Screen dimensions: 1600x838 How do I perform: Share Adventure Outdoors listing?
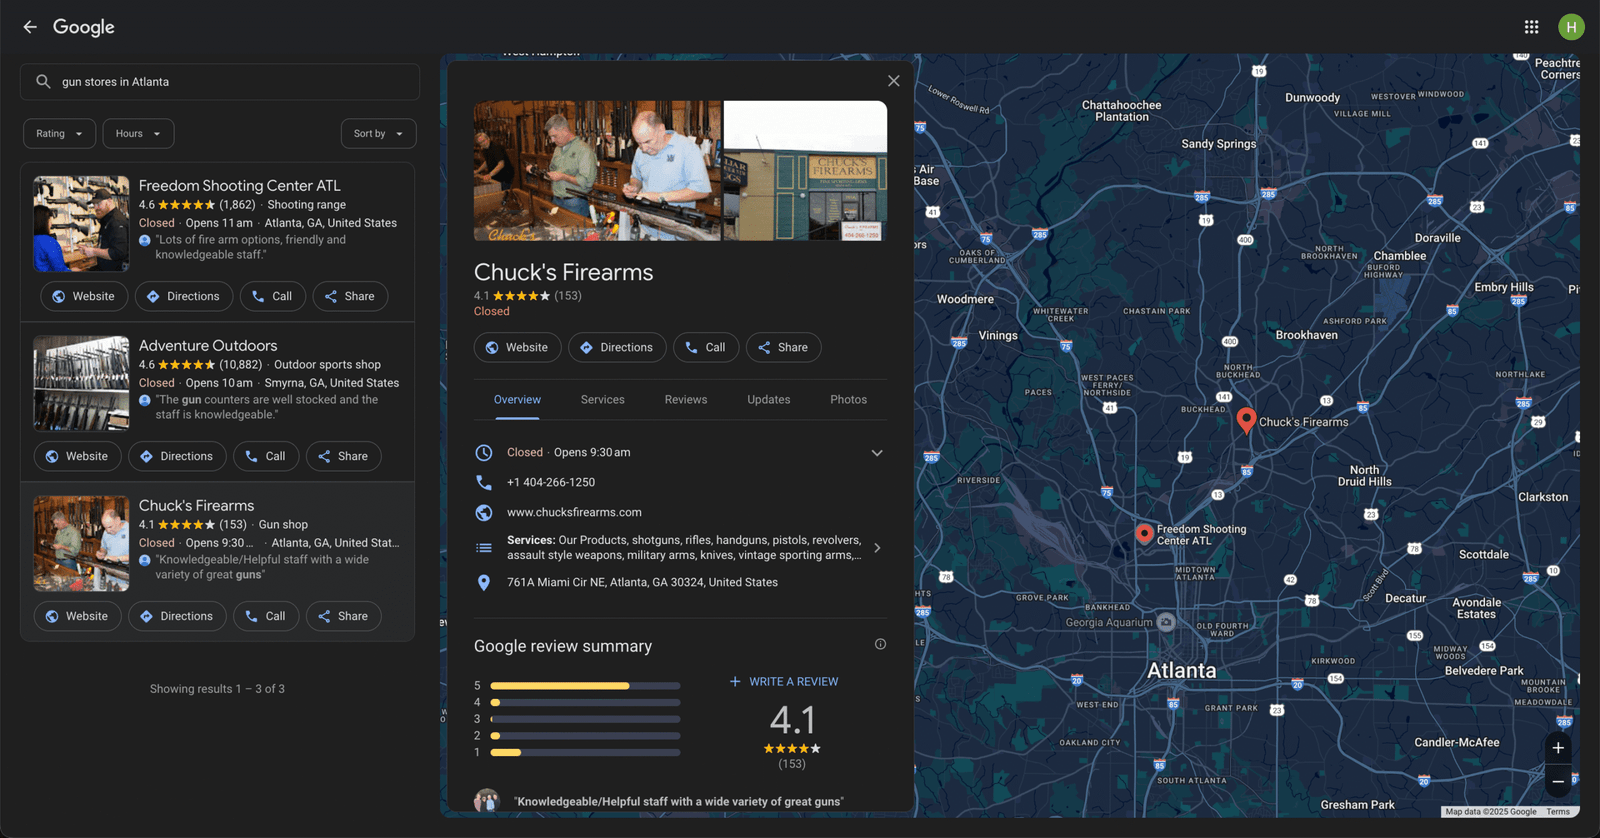click(x=343, y=456)
